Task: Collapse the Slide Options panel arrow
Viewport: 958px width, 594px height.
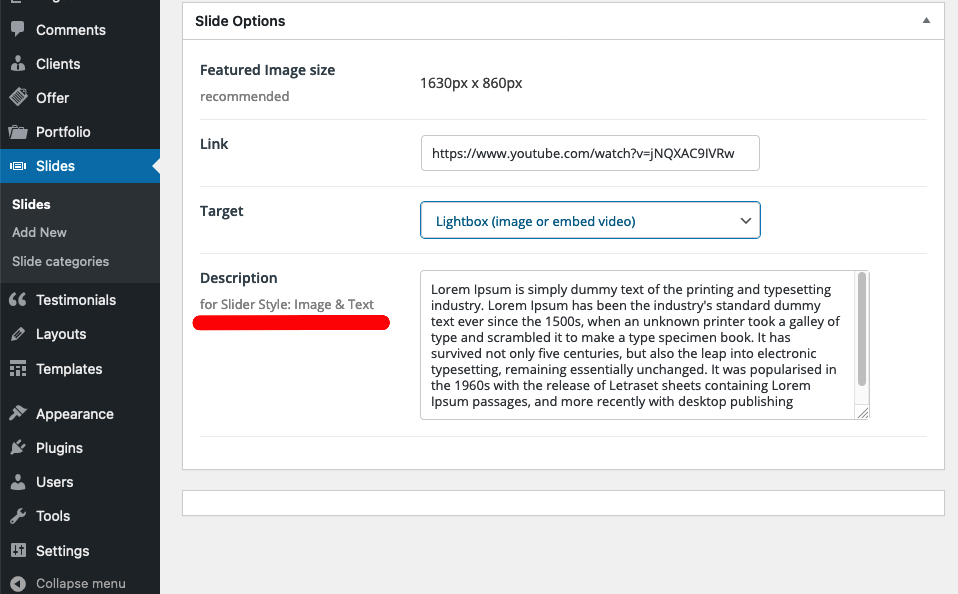Action: 926,21
